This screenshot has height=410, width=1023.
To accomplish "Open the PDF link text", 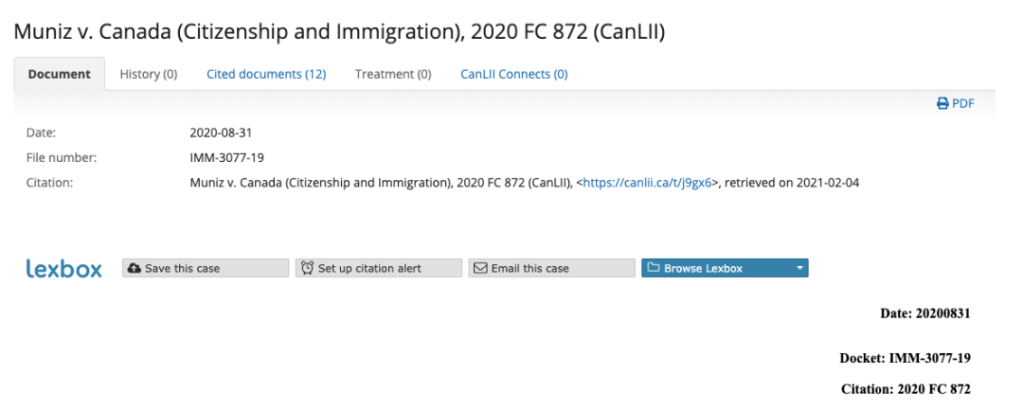I will (963, 103).
